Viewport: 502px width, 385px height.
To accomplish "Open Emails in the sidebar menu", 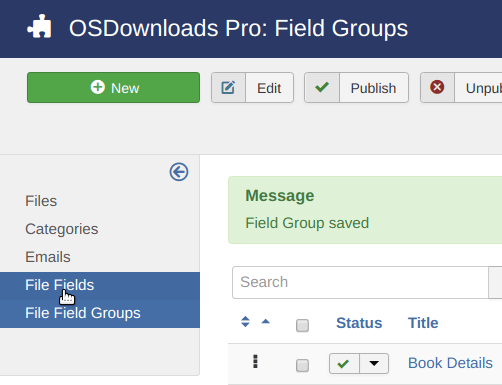I will 48,257.
